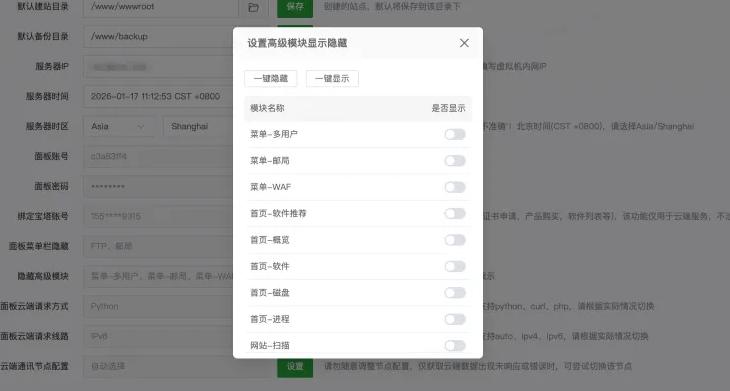The image size is (730, 391).
Task: Click the 是否显示 column header
Action: pos(448,108)
